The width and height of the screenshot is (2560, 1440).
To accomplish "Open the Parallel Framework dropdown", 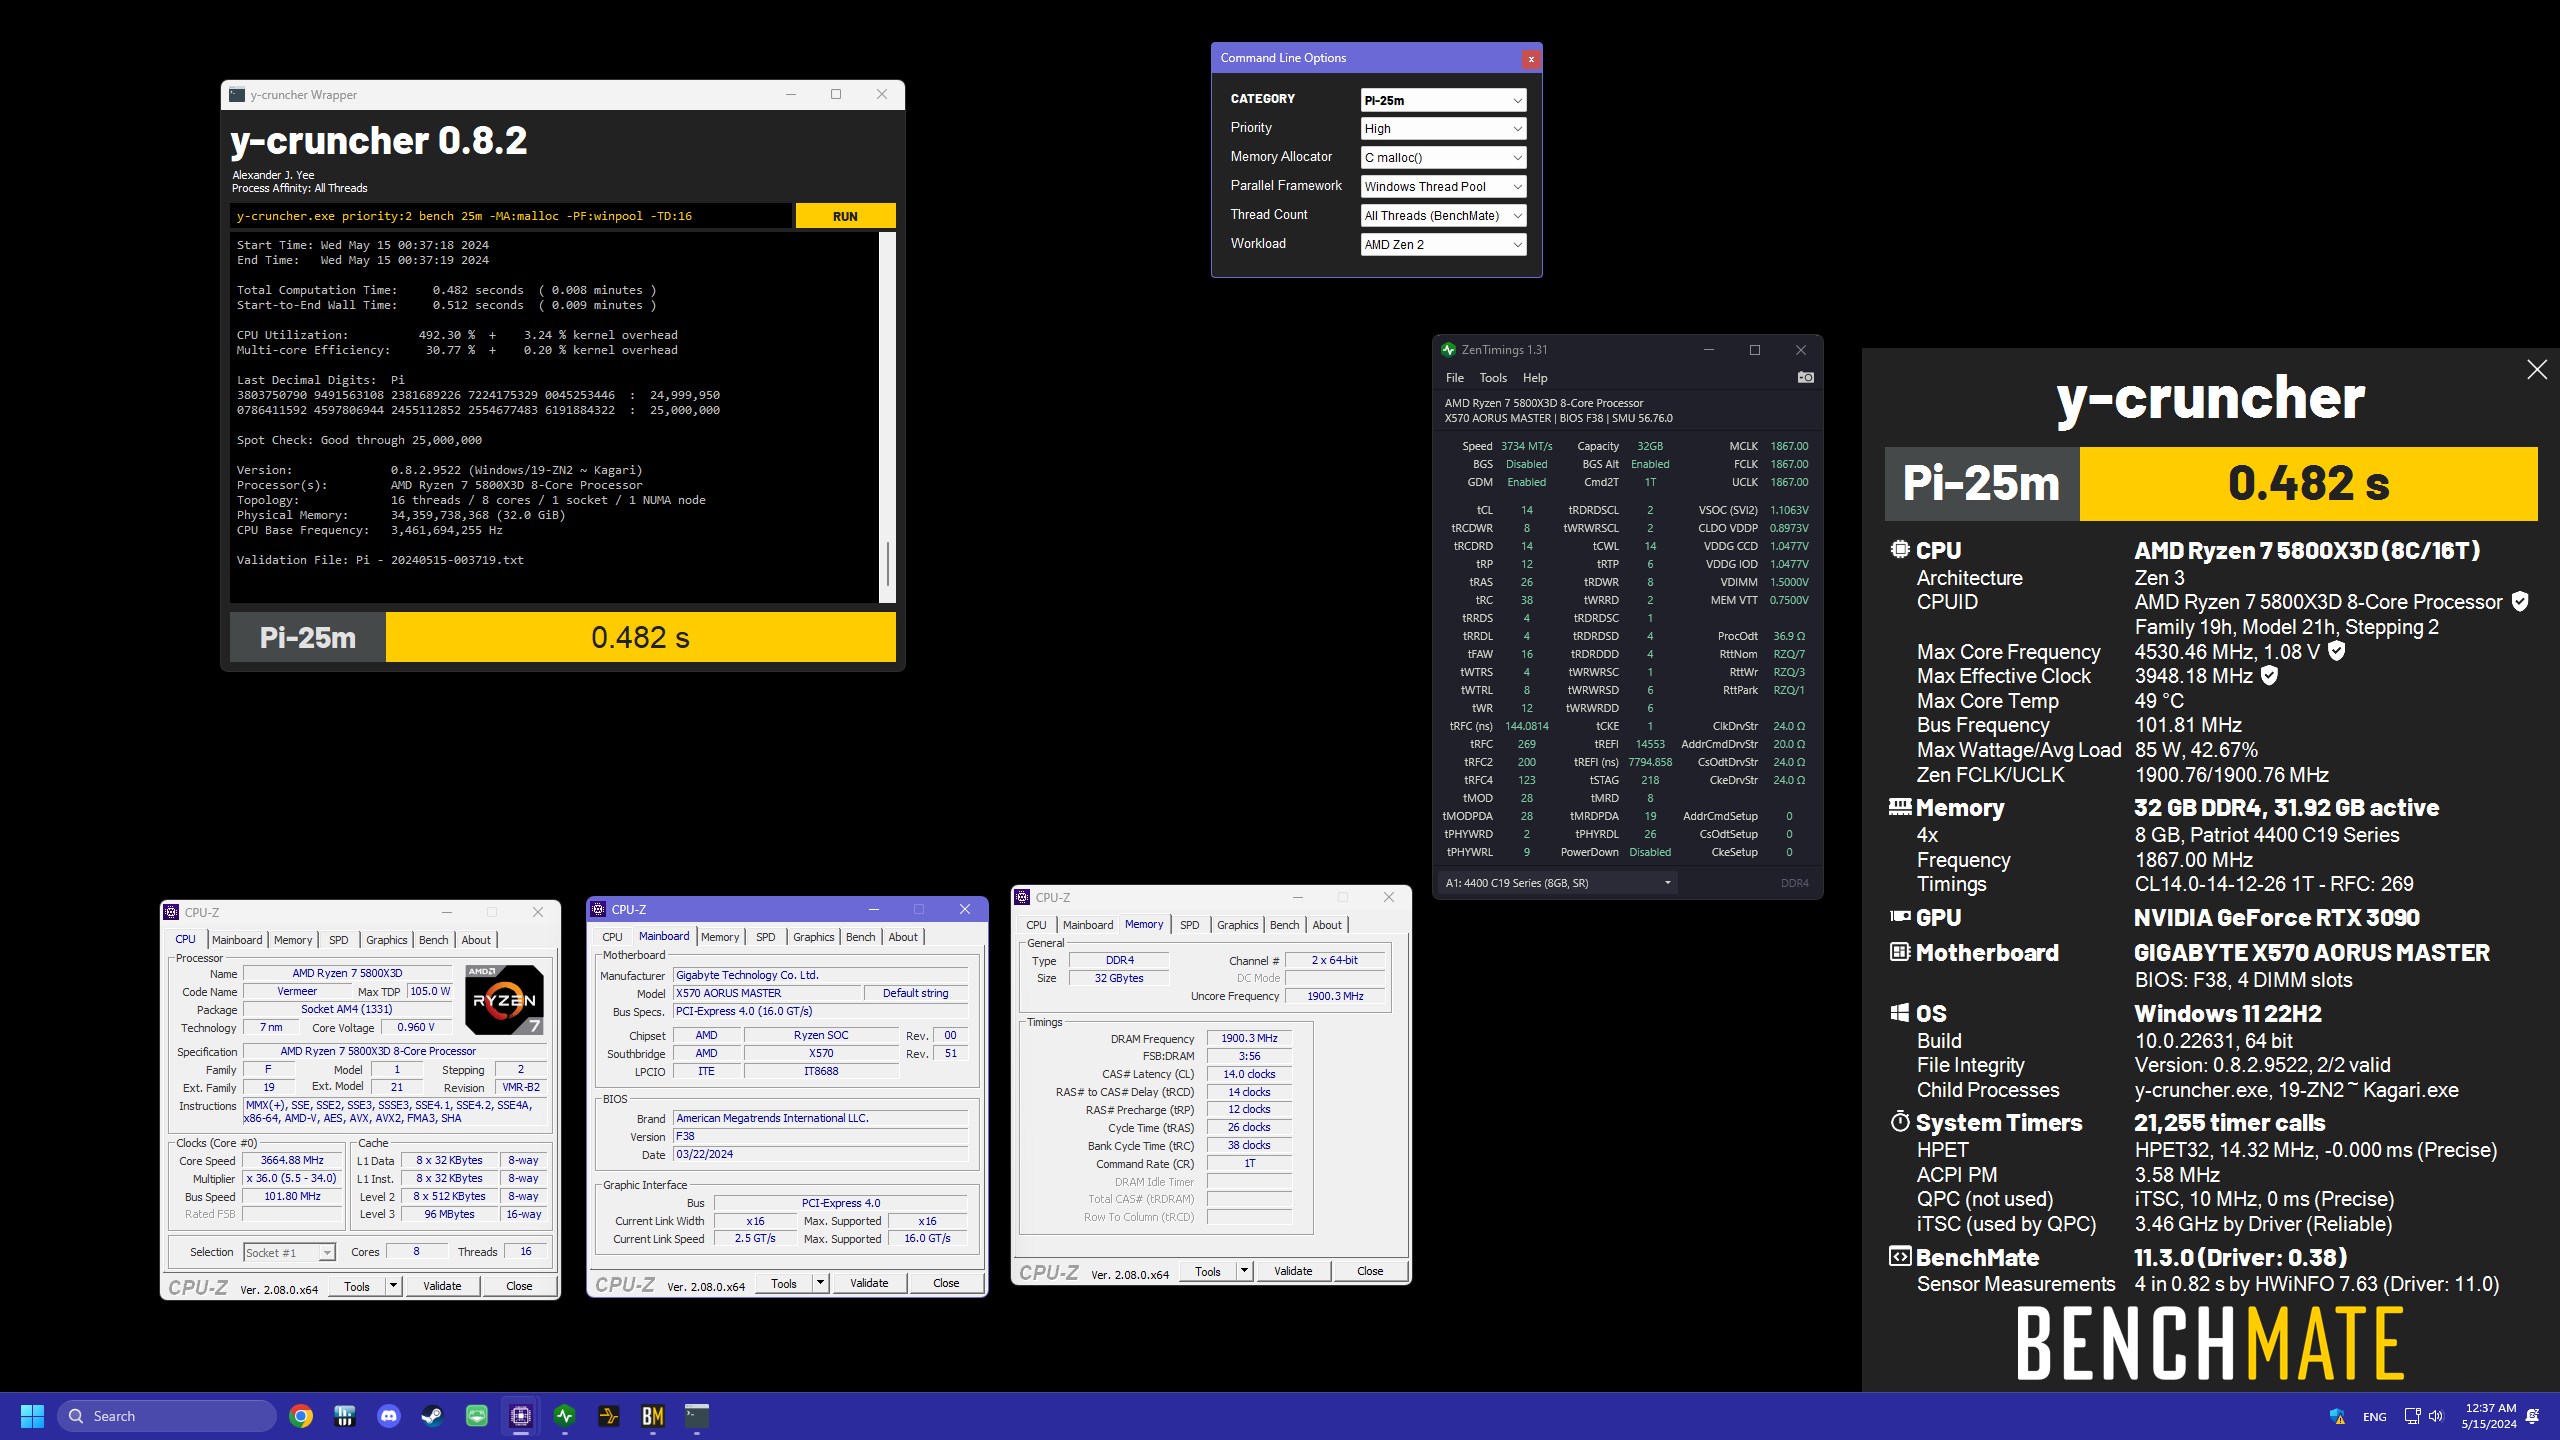I will pos(1443,187).
